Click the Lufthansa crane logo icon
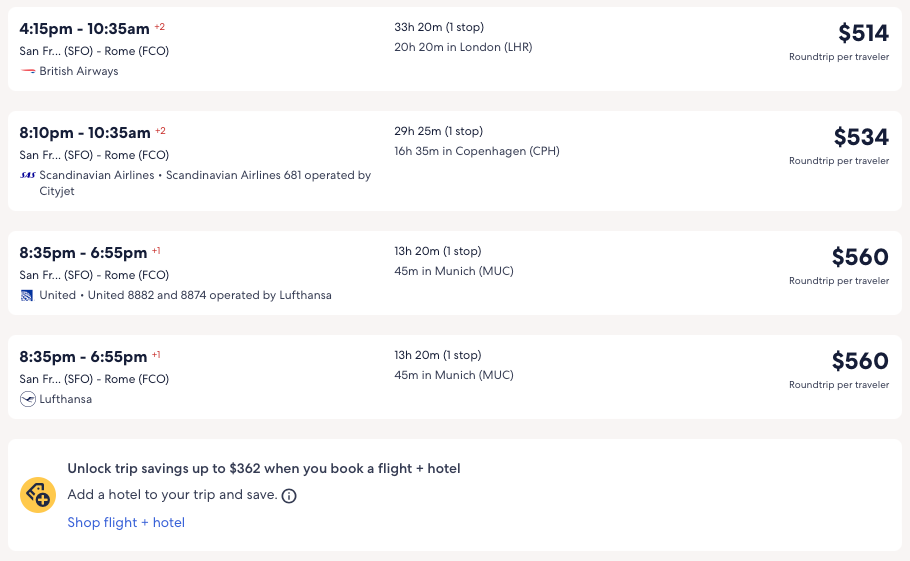The image size is (910, 561). tap(27, 399)
